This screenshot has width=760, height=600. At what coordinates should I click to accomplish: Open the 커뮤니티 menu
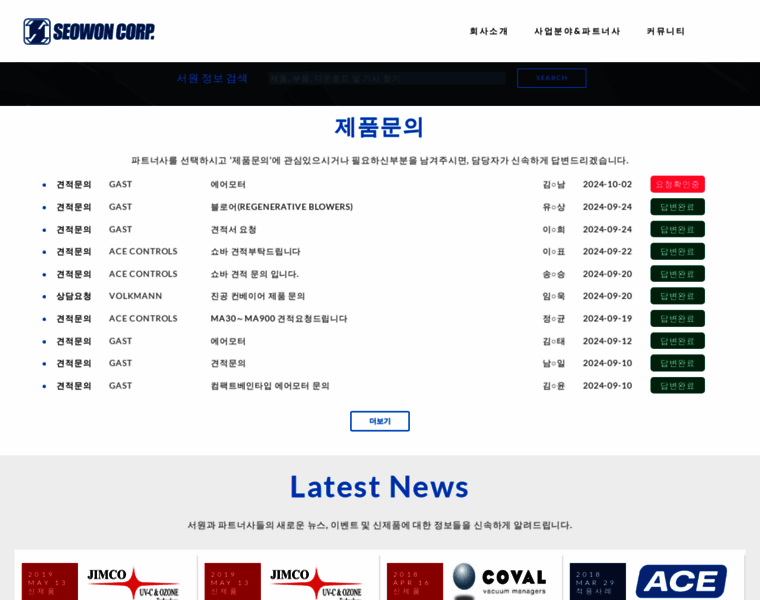click(665, 32)
